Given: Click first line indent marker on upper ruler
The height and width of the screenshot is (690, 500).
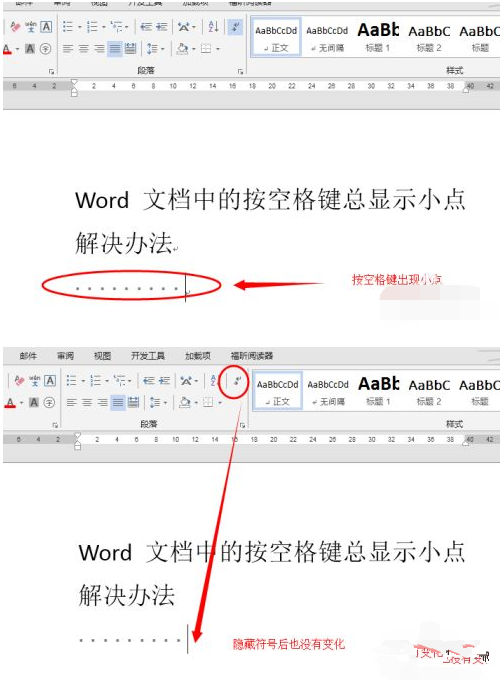Looking at the screenshot, I should 74,82.
